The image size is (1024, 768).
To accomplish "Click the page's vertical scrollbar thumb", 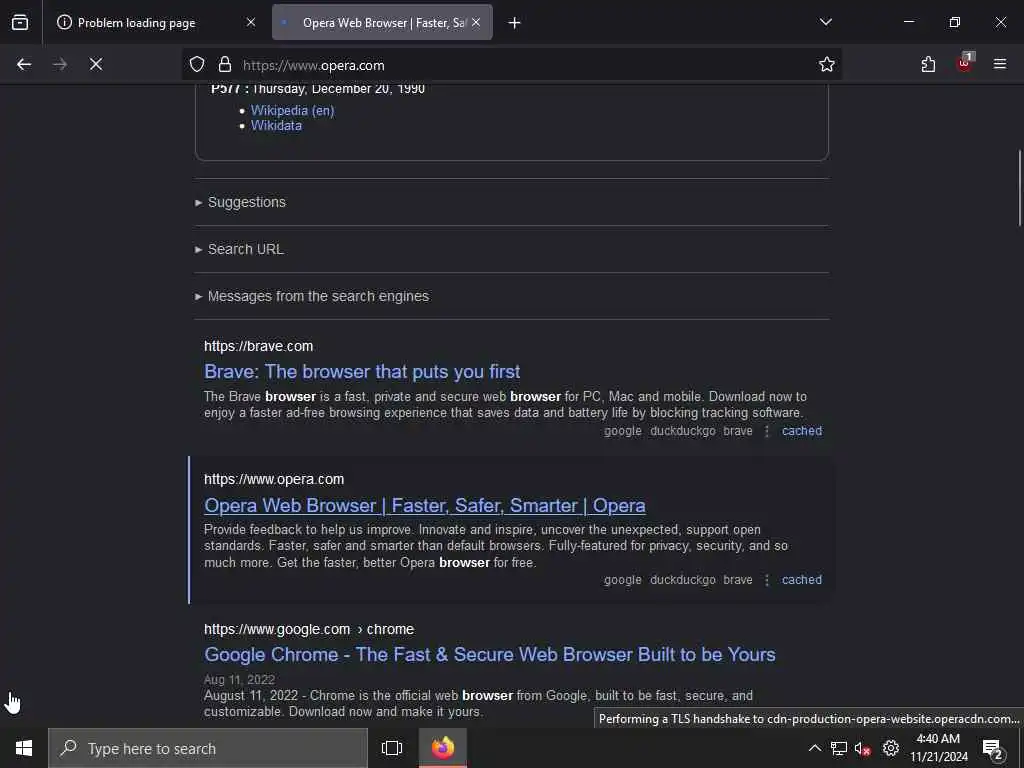I will click(x=1019, y=189).
